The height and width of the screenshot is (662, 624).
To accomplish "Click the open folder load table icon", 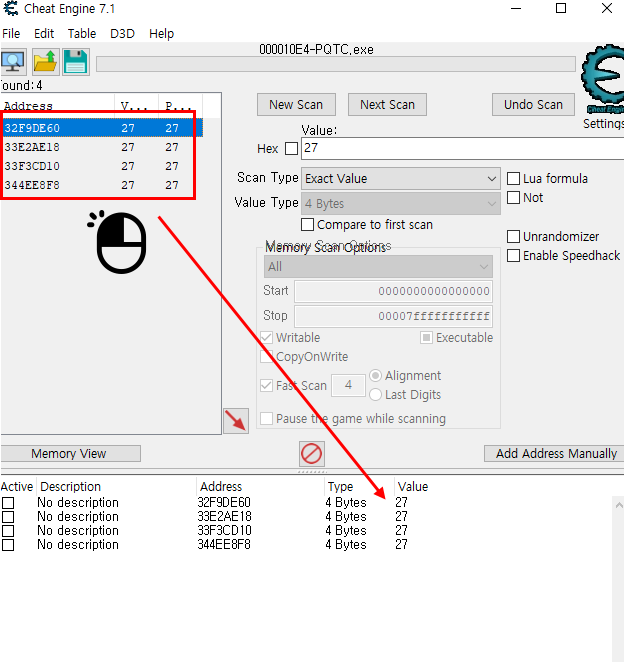I will (x=46, y=62).
